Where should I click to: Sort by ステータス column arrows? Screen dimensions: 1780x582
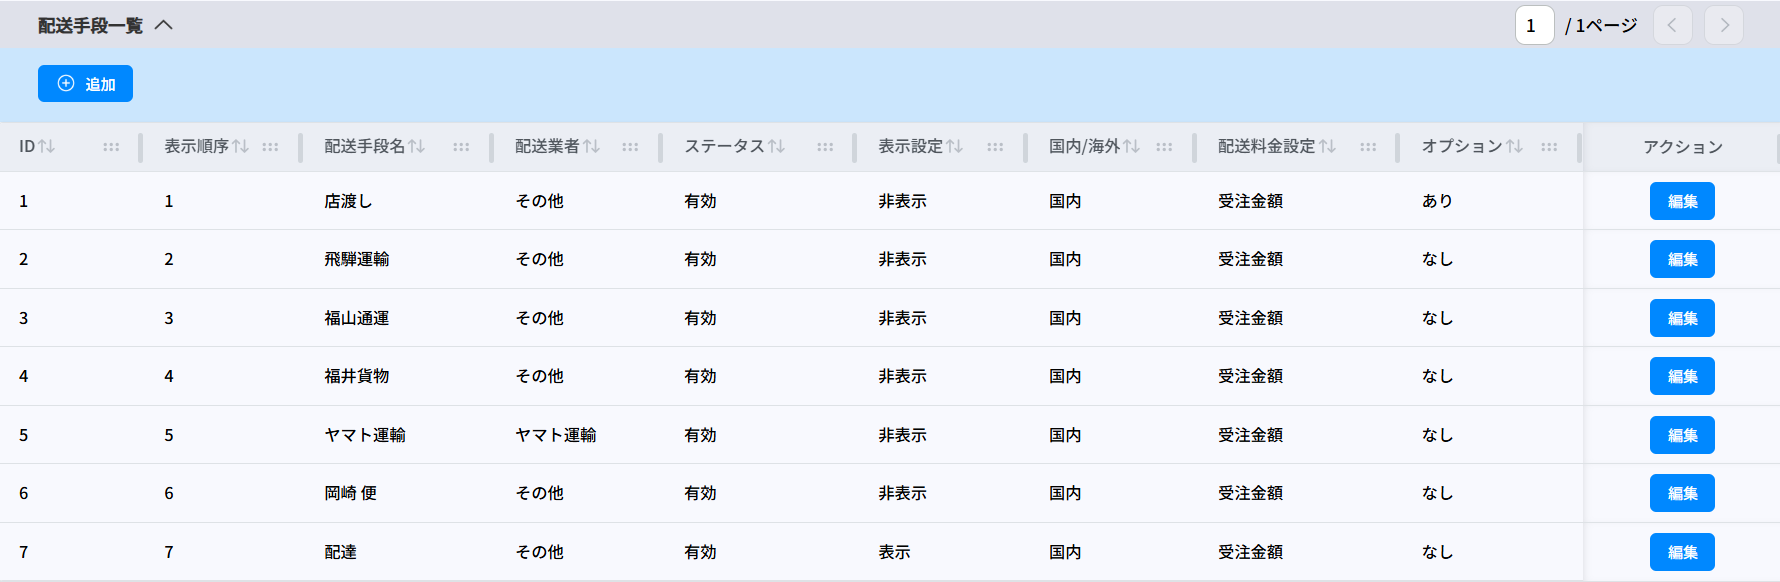click(776, 147)
